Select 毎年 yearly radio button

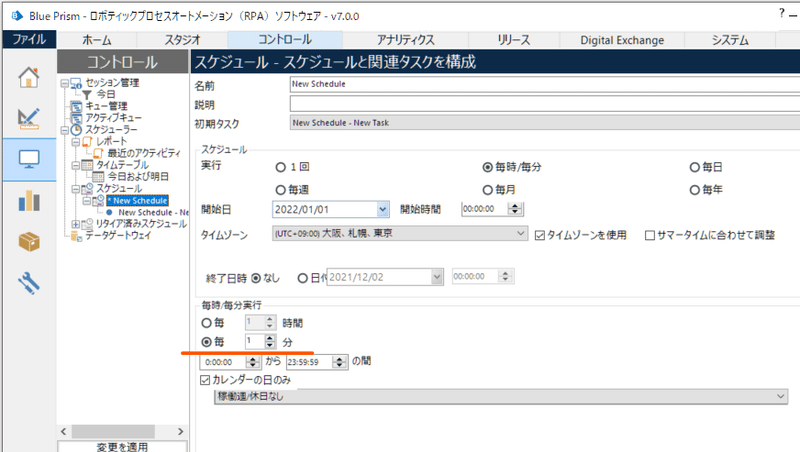point(694,190)
